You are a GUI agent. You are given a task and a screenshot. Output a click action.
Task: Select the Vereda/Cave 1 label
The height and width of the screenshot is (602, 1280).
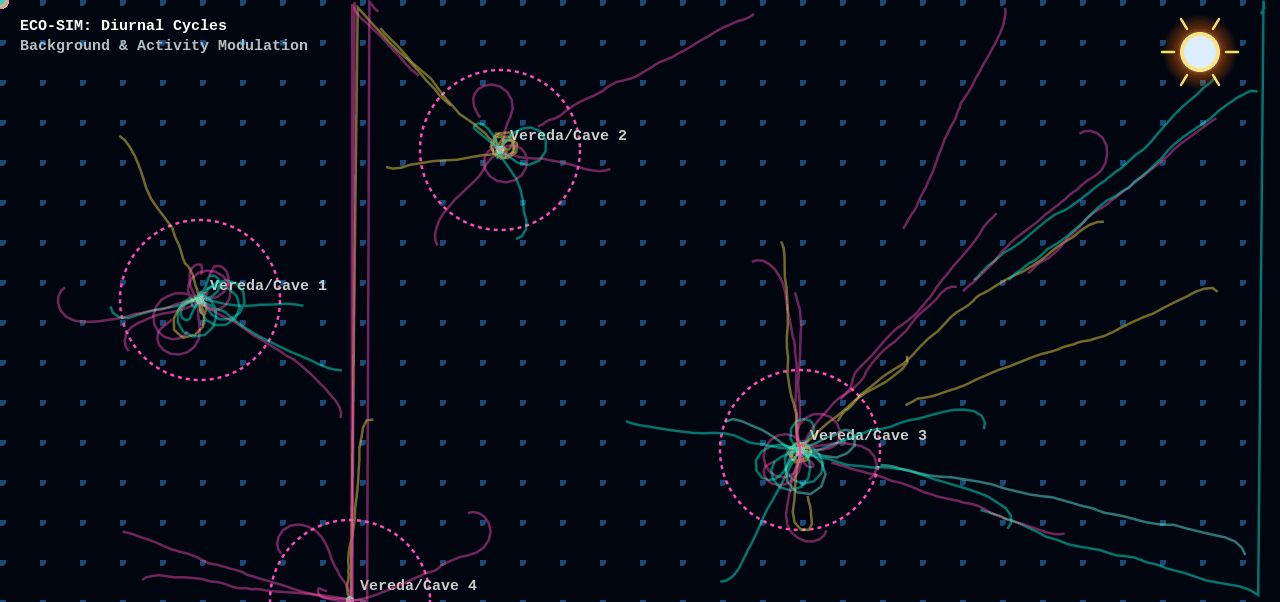point(268,286)
